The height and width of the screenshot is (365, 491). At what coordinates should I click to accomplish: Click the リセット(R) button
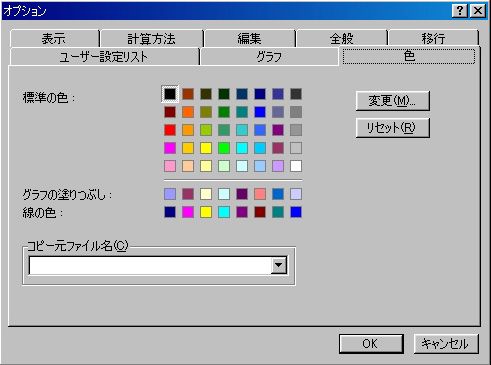tap(393, 128)
